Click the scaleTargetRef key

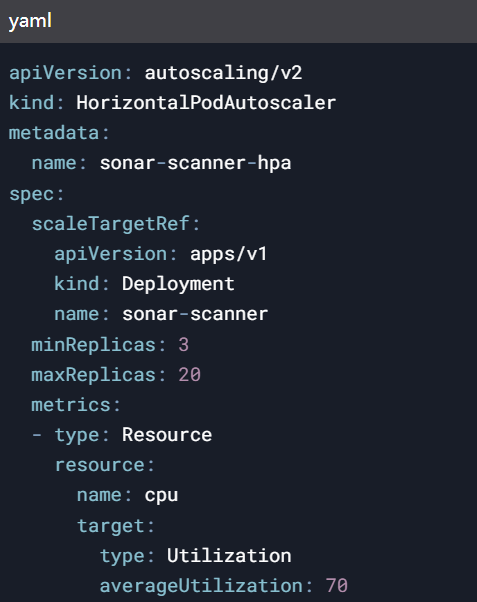pos(111,224)
